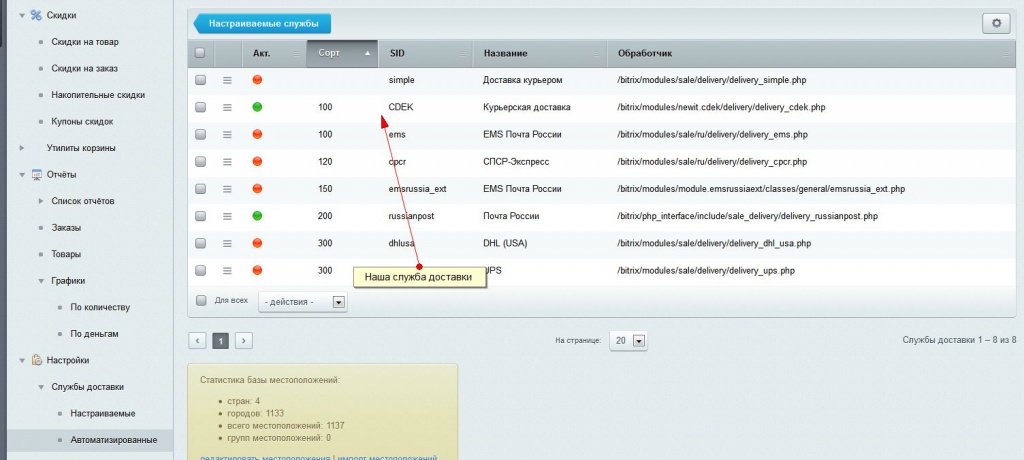Select Настраиваемые in sidebar
The image size is (1024, 460).
click(x=103, y=414)
